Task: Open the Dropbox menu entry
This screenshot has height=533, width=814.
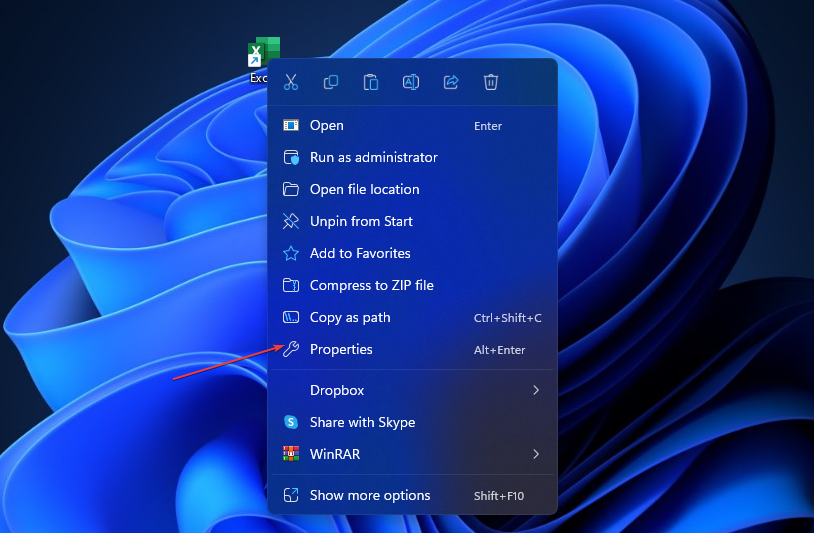Action: 412,390
